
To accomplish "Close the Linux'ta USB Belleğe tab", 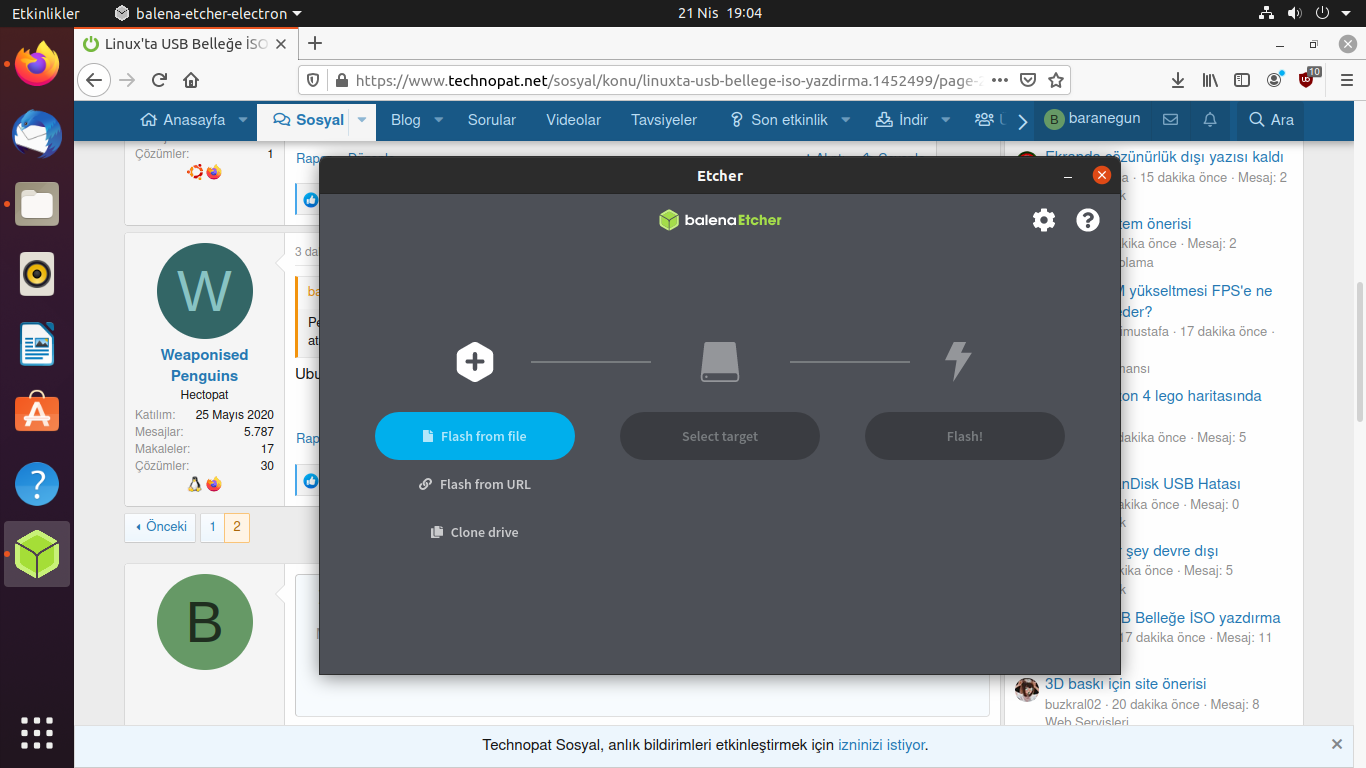I will tap(281, 44).
